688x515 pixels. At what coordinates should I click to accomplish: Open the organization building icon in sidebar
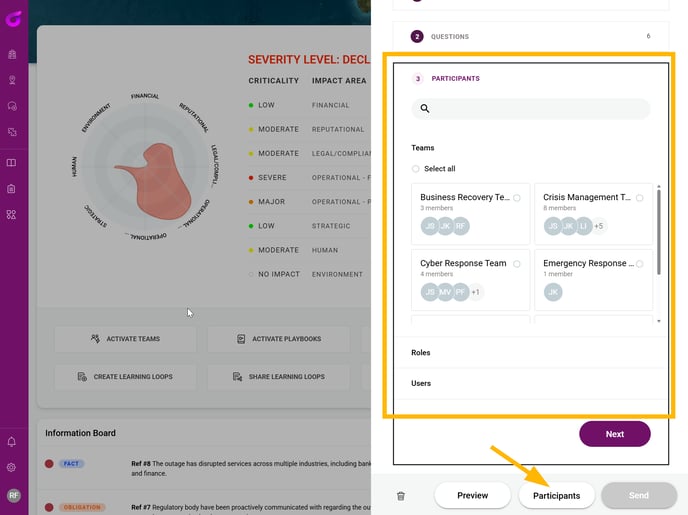pyautogui.click(x=12, y=54)
